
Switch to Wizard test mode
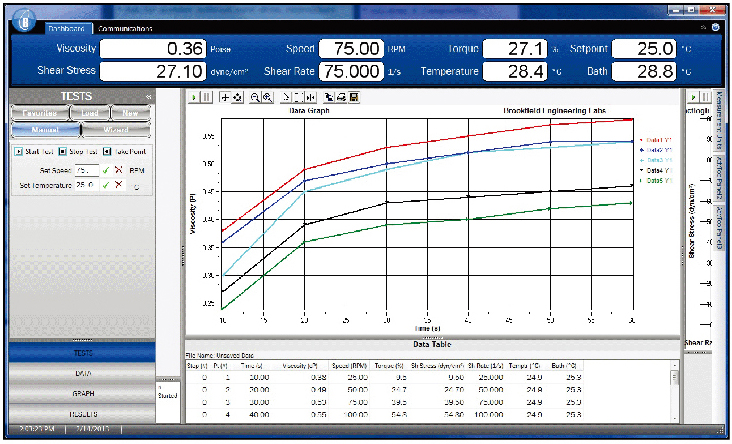point(114,130)
